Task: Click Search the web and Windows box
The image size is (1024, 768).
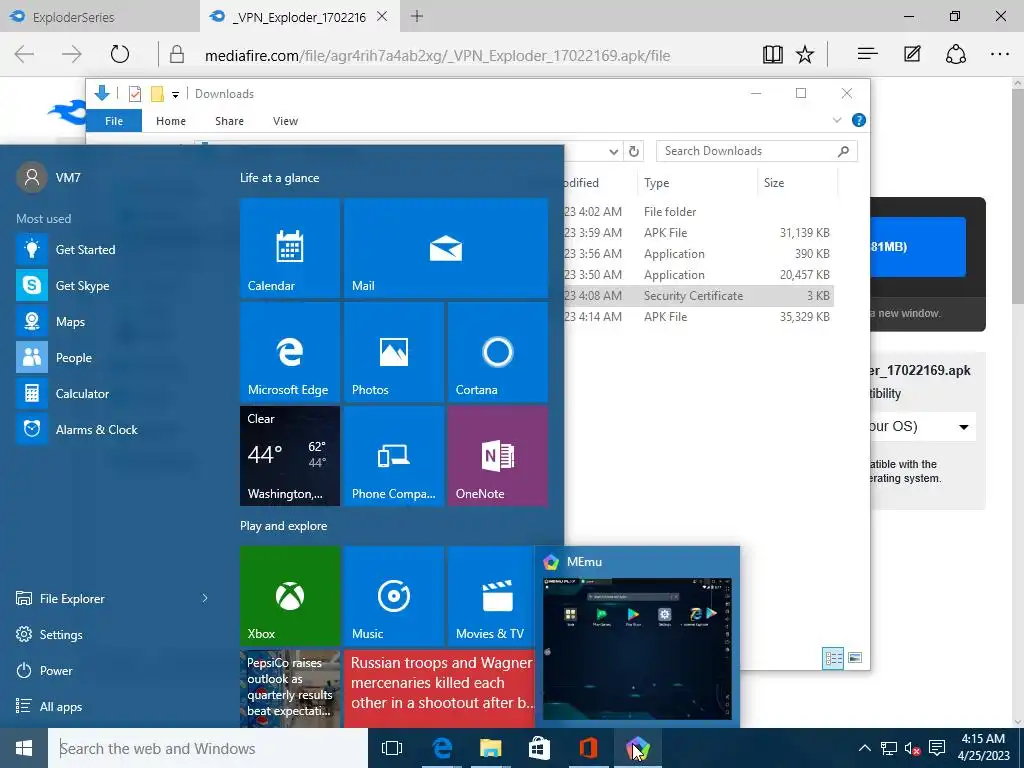Action: click(208, 748)
